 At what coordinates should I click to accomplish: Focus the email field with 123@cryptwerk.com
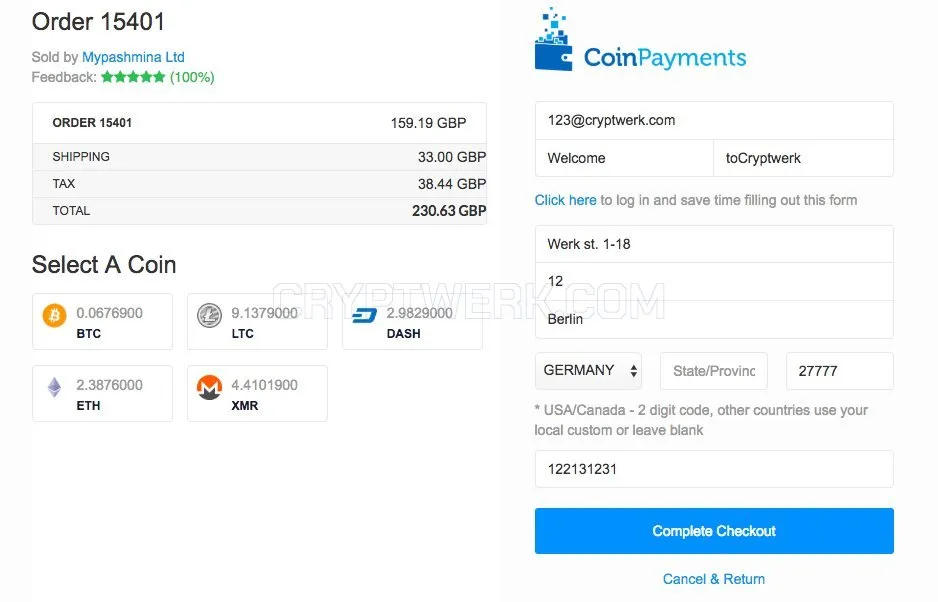pyautogui.click(x=714, y=120)
